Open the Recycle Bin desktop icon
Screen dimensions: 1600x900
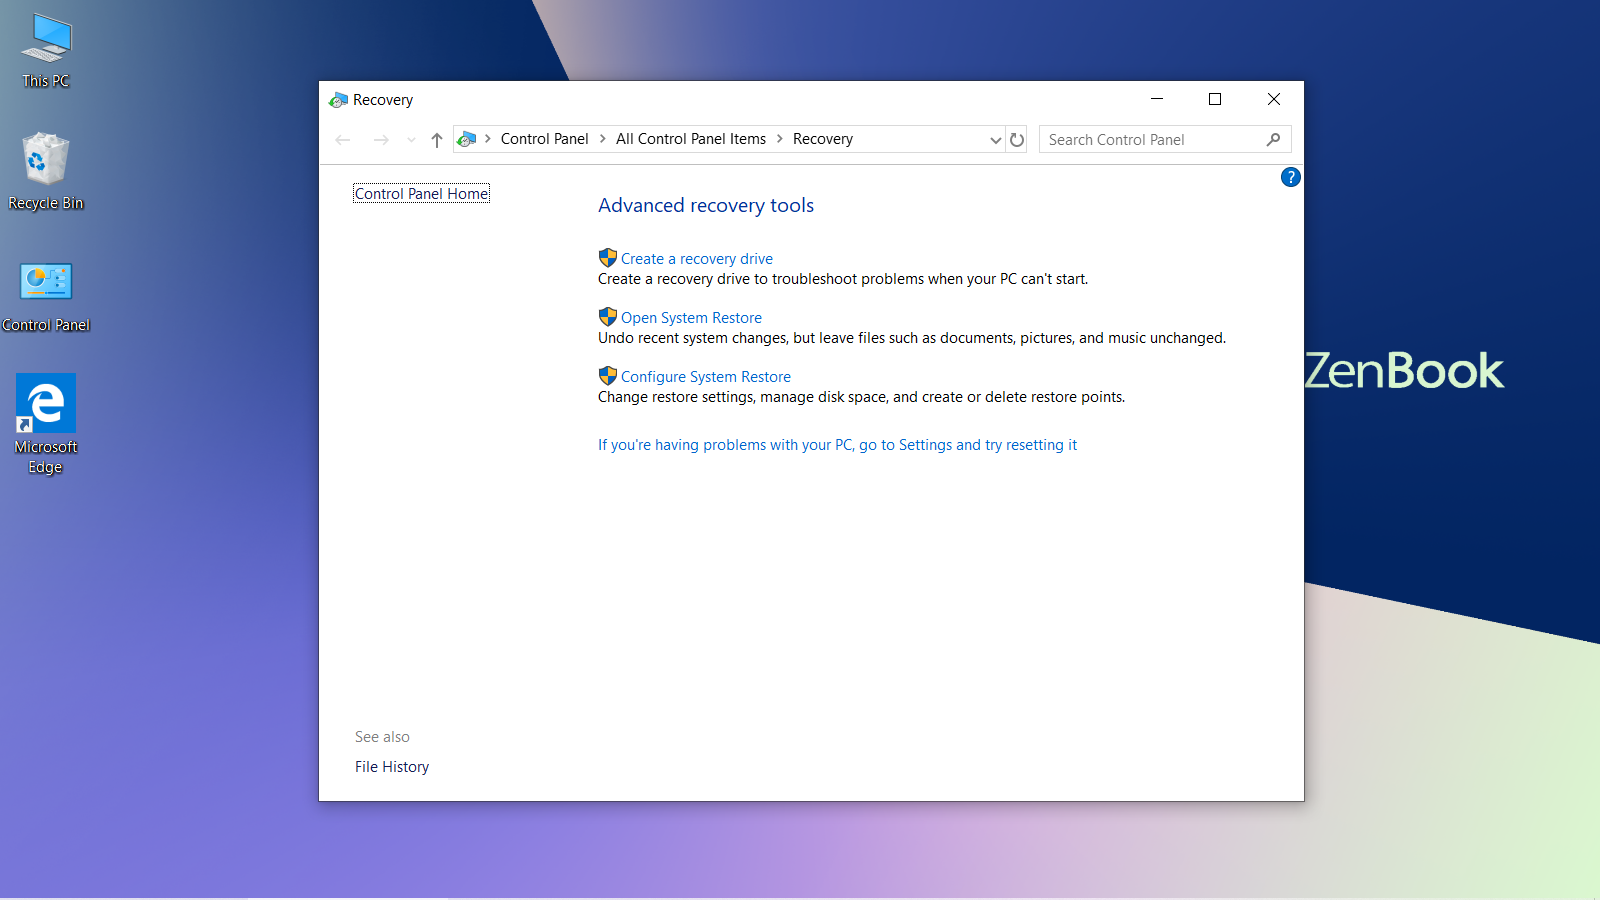46,172
